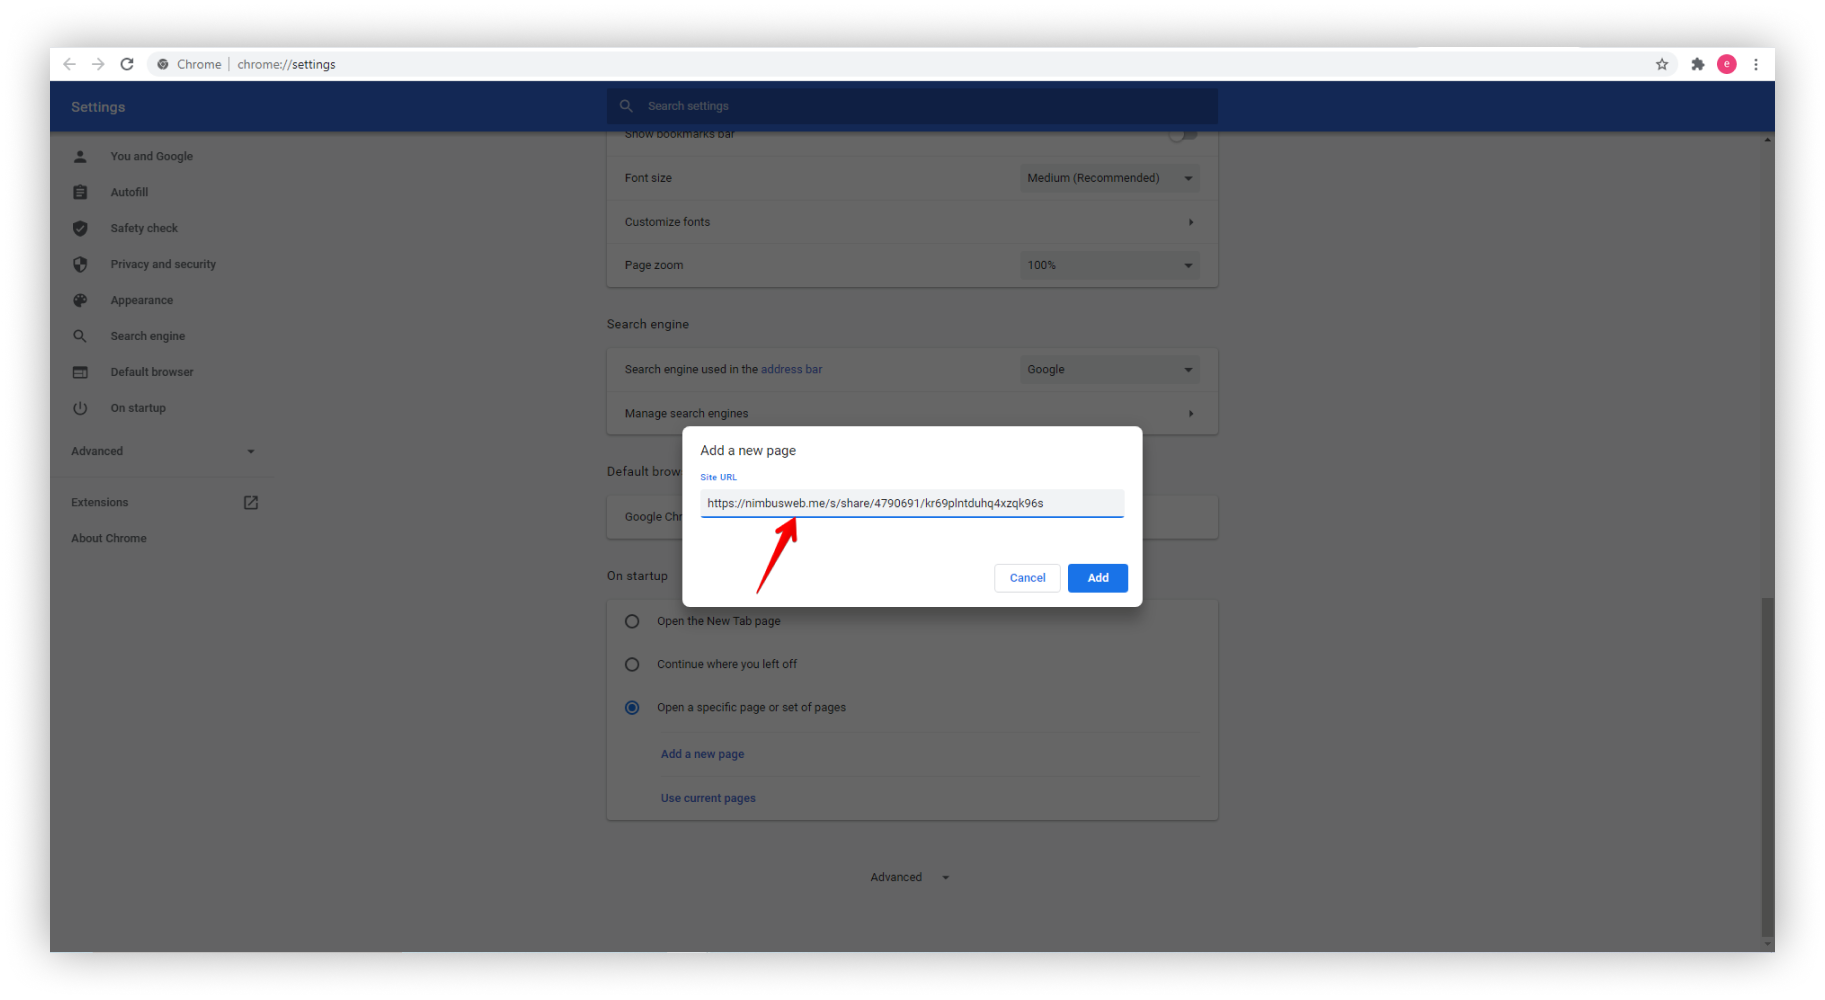Reload the settings page
Image resolution: width=1825 pixels, height=1000 pixels.
(x=127, y=64)
